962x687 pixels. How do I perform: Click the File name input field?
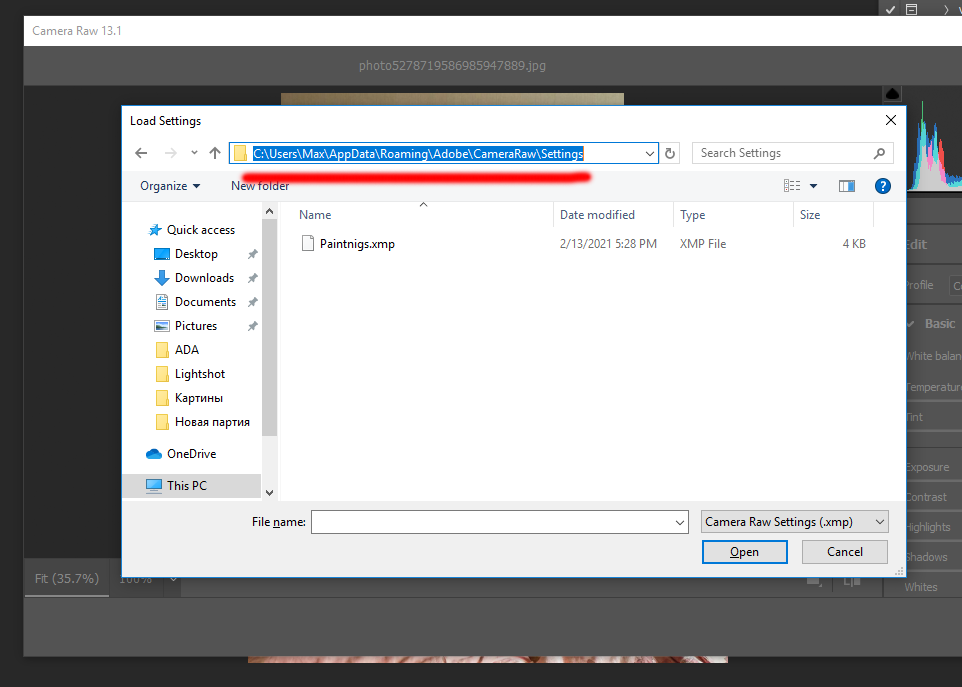(491, 522)
